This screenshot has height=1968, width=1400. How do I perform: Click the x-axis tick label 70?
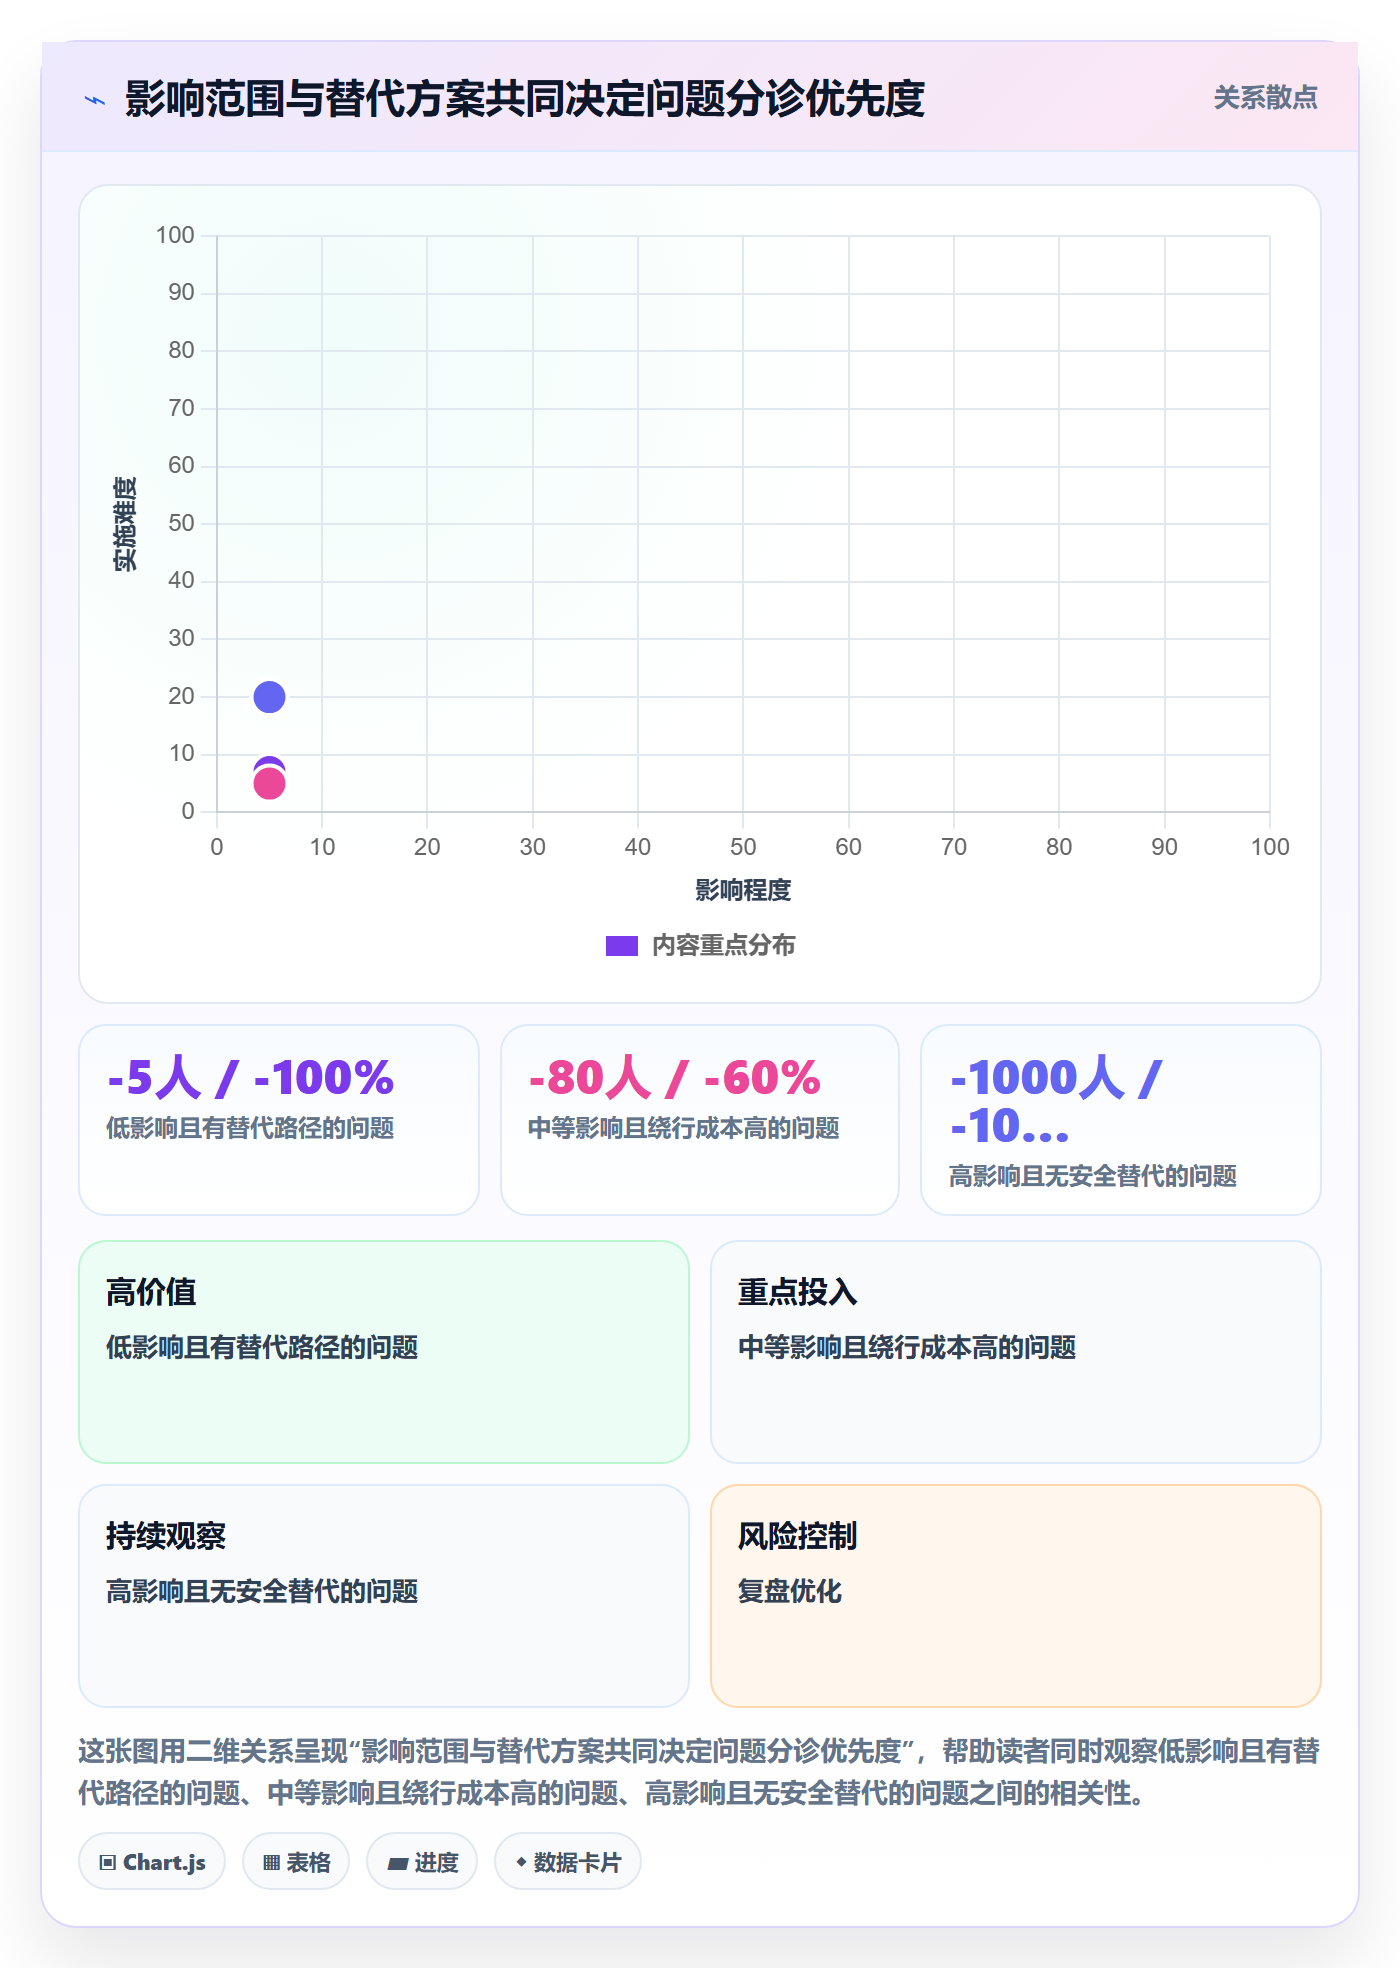[954, 847]
